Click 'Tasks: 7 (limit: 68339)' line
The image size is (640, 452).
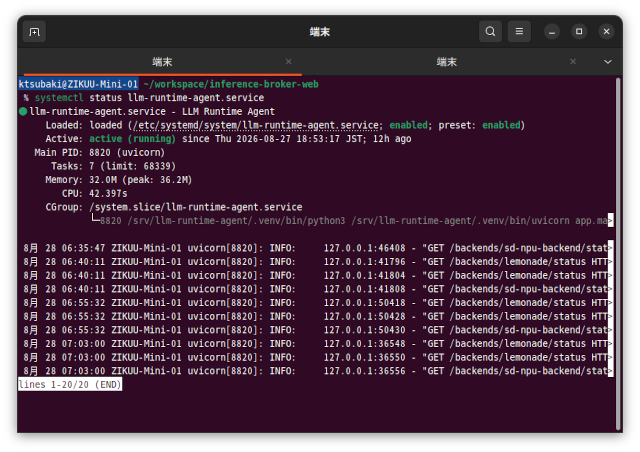(x=113, y=166)
